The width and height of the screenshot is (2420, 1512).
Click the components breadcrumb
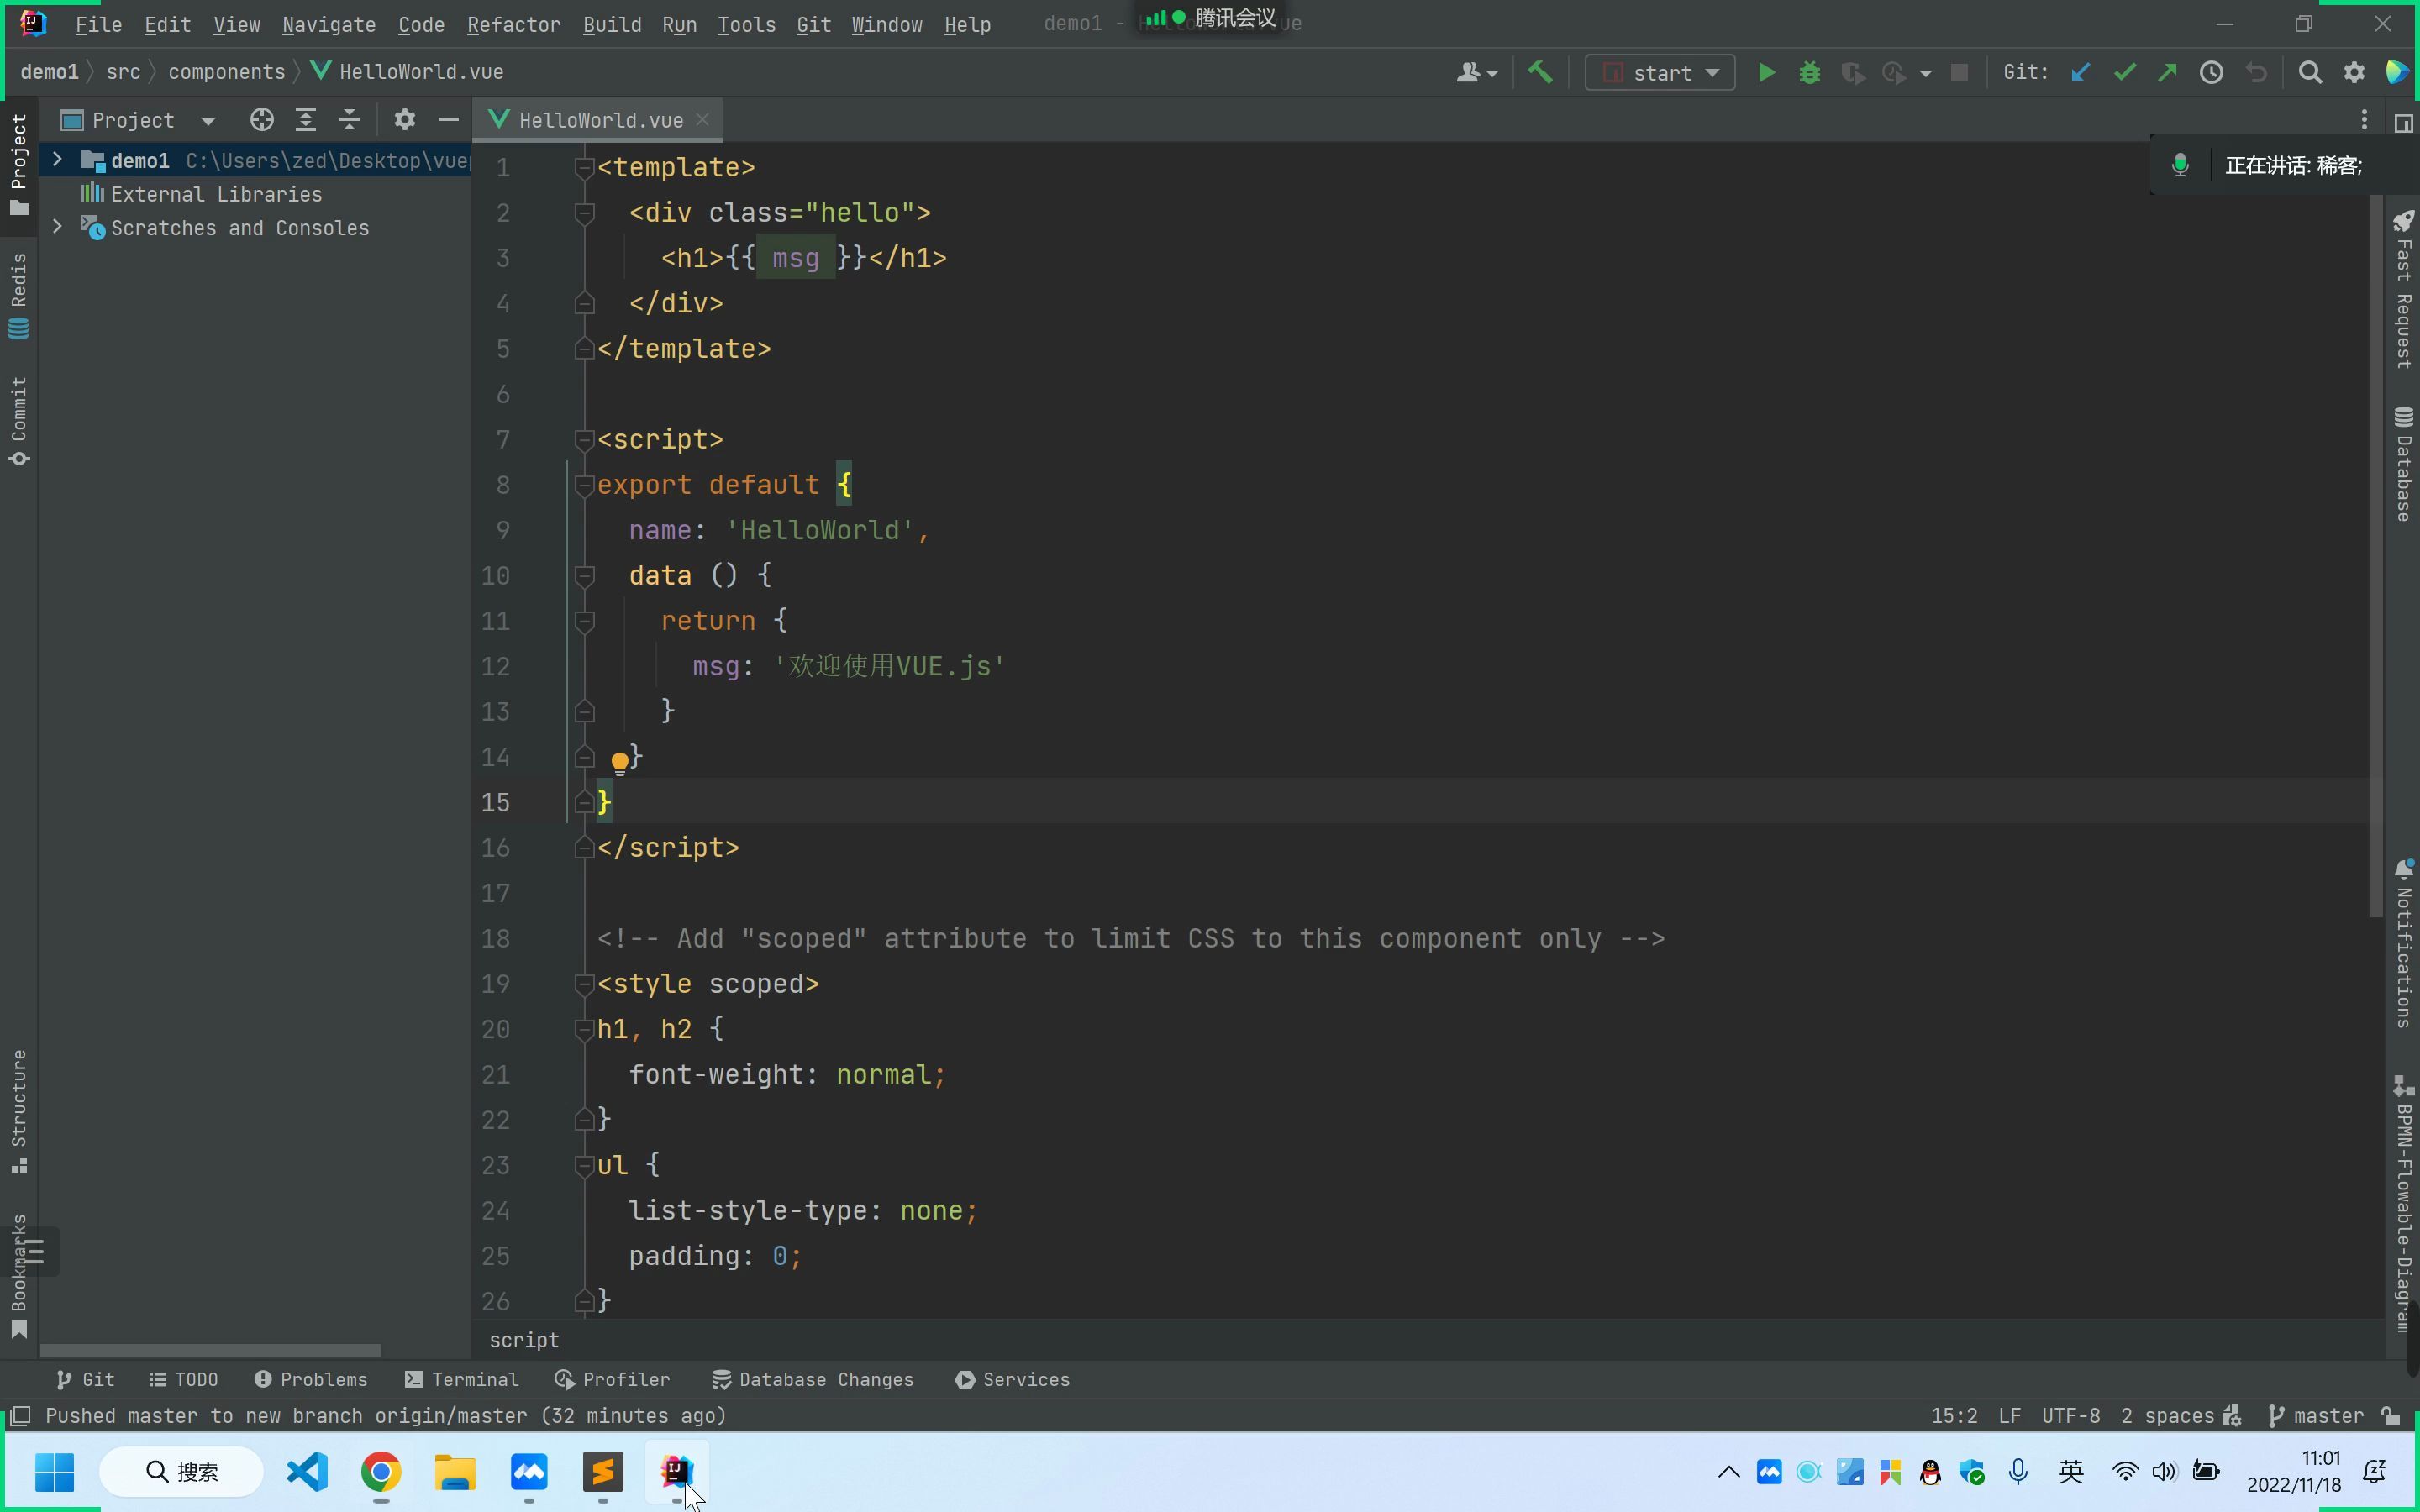pyautogui.click(x=227, y=72)
